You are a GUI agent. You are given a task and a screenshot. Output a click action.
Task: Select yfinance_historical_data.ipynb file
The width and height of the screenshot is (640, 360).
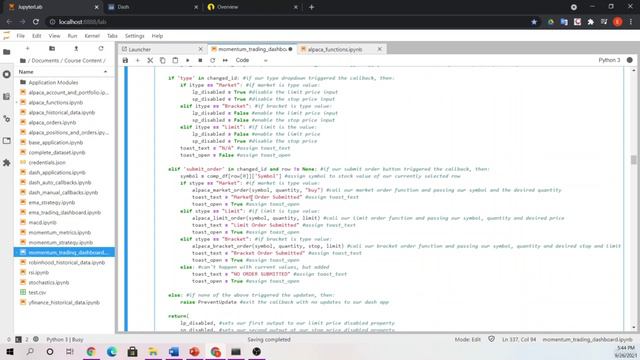click(x=64, y=302)
